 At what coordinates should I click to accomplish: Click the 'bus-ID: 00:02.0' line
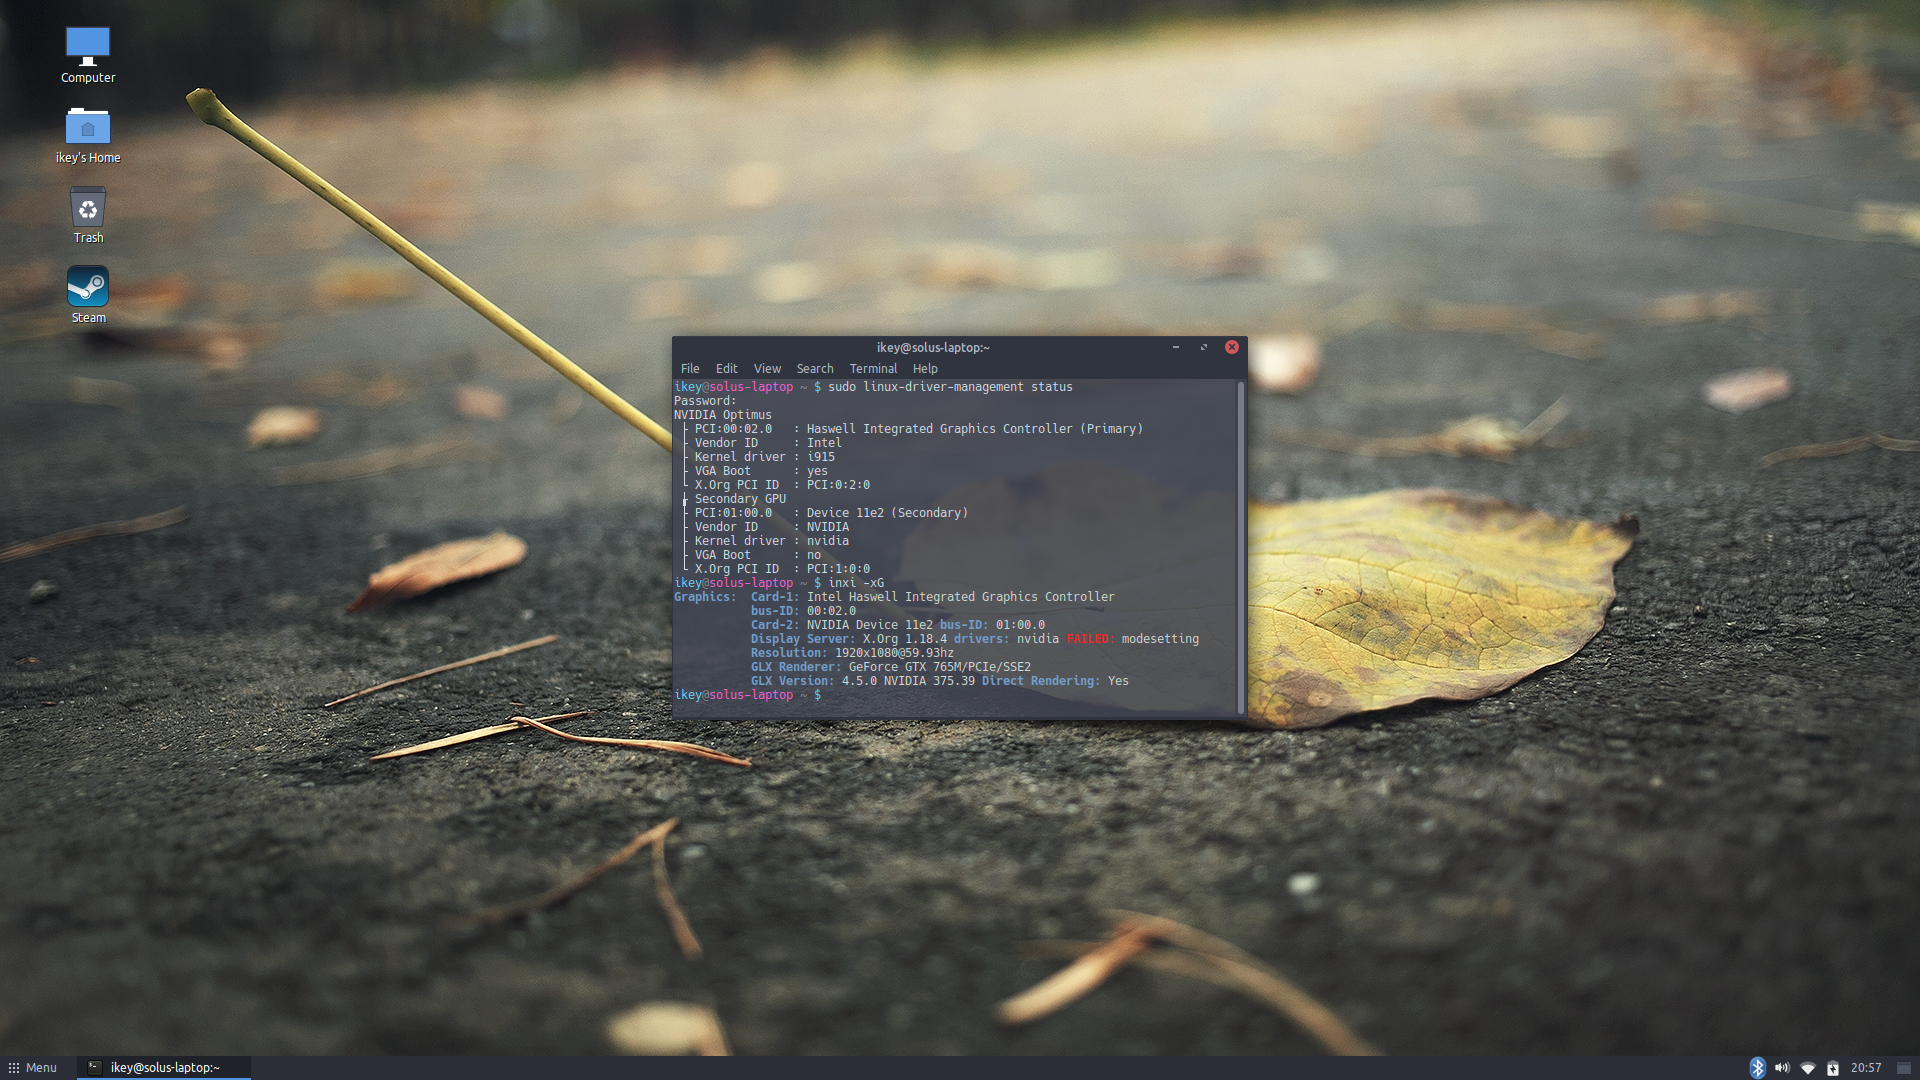[804, 611]
